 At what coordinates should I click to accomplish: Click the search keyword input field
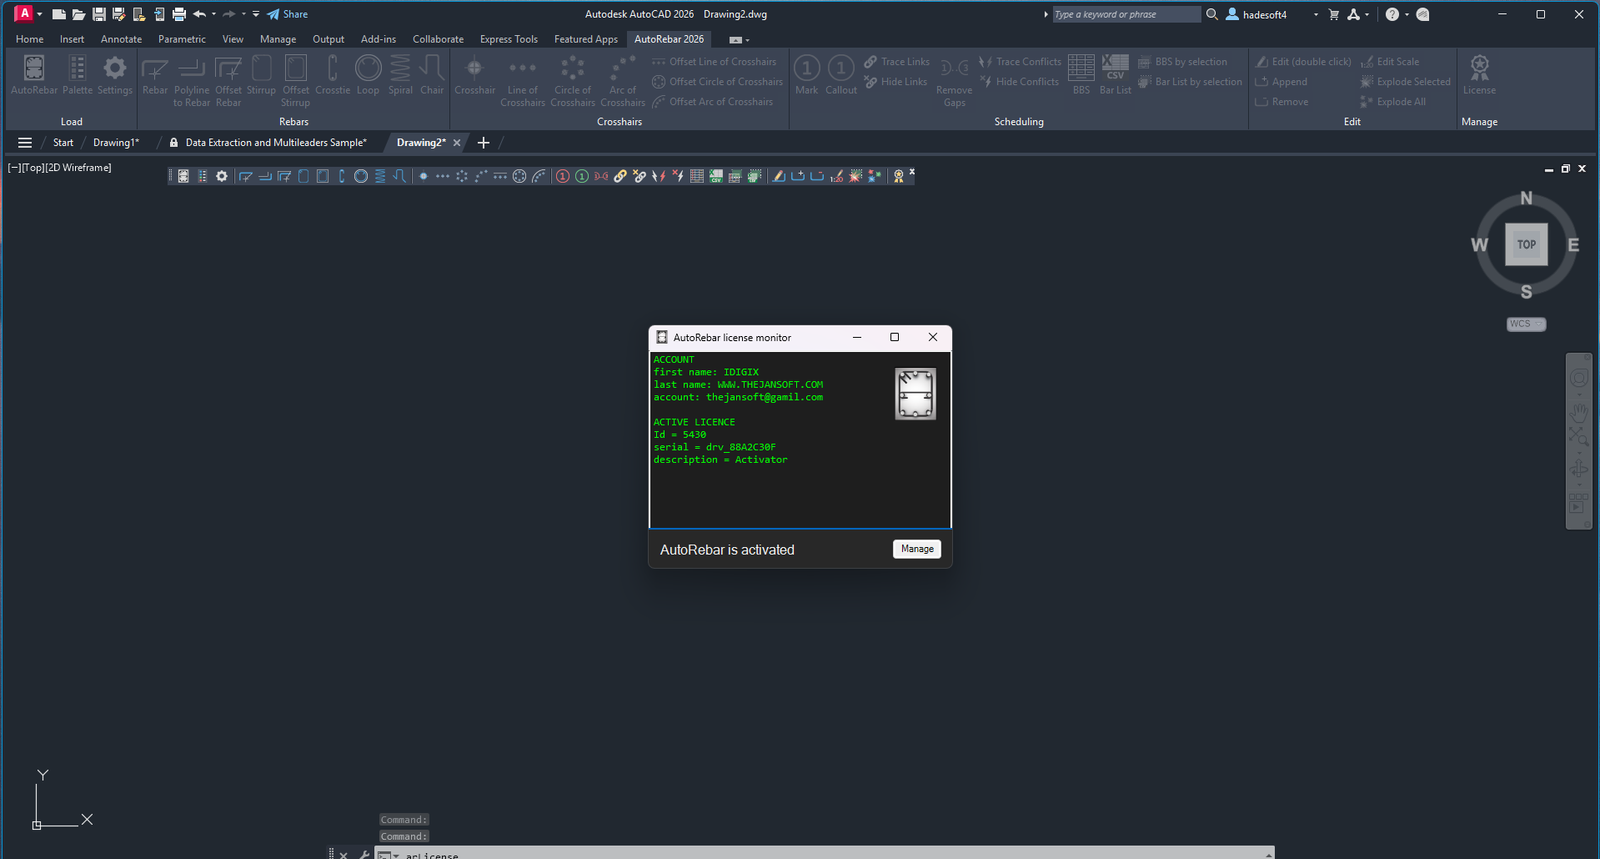[1126, 14]
